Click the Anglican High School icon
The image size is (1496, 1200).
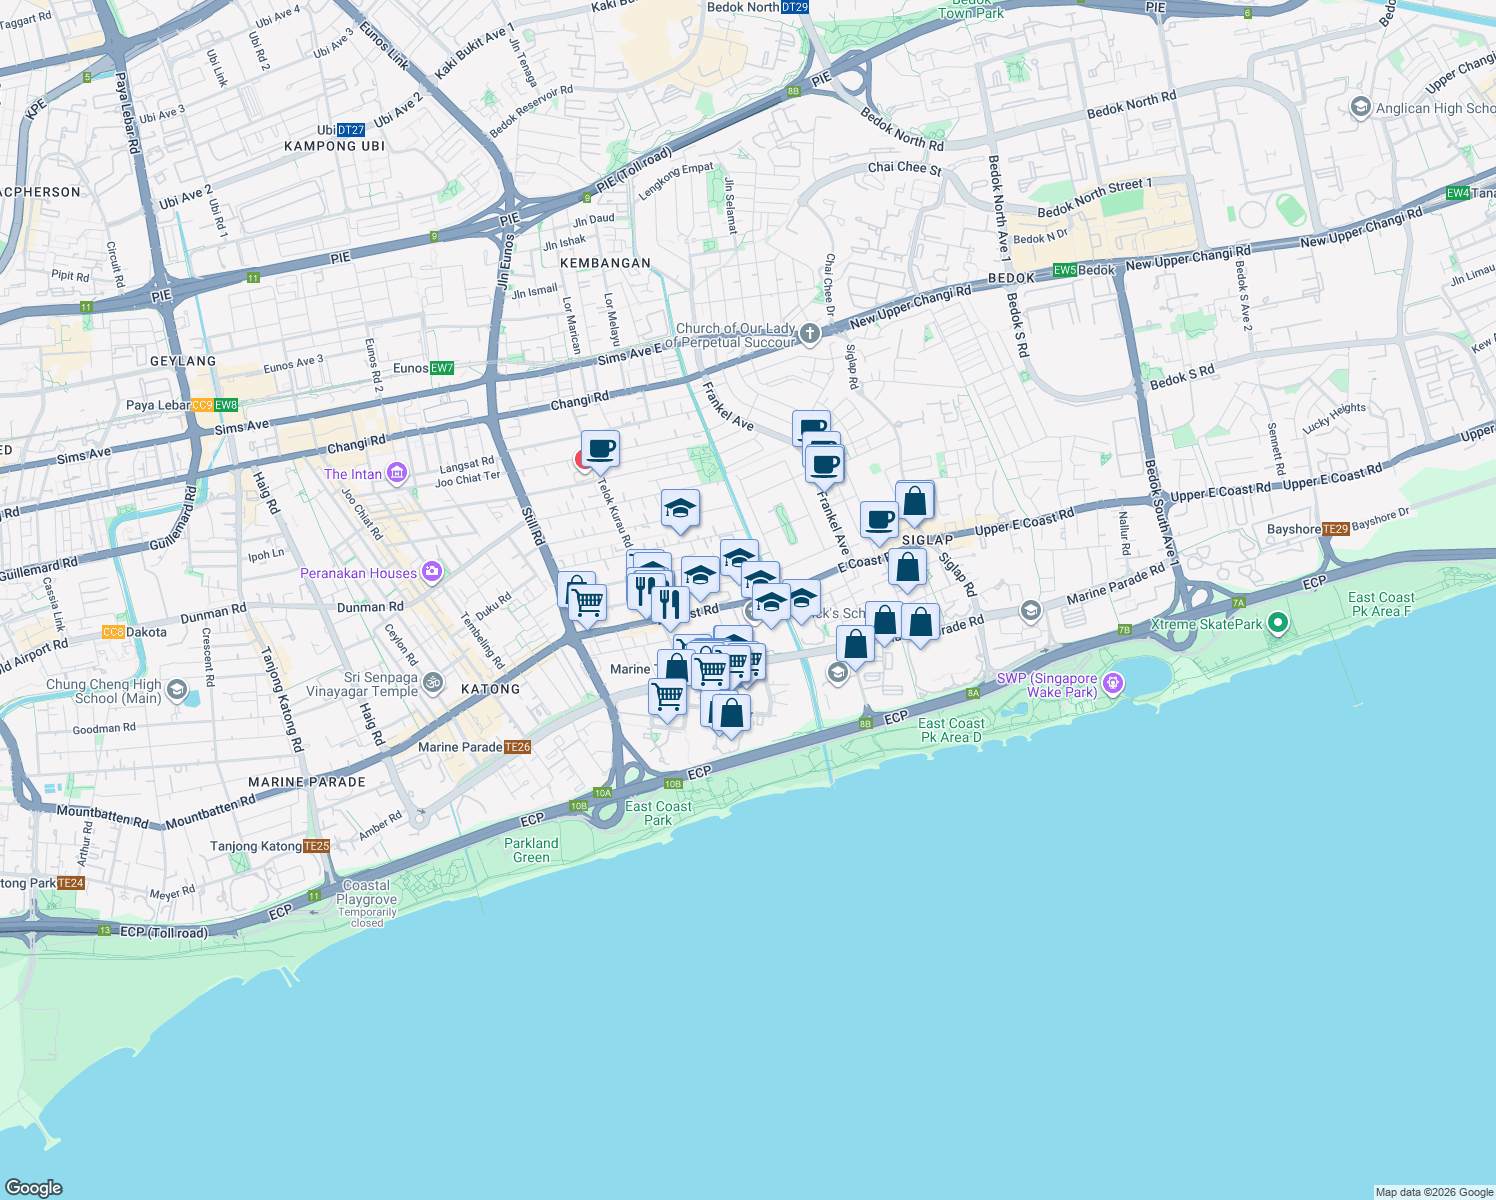pyautogui.click(x=1360, y=107)
